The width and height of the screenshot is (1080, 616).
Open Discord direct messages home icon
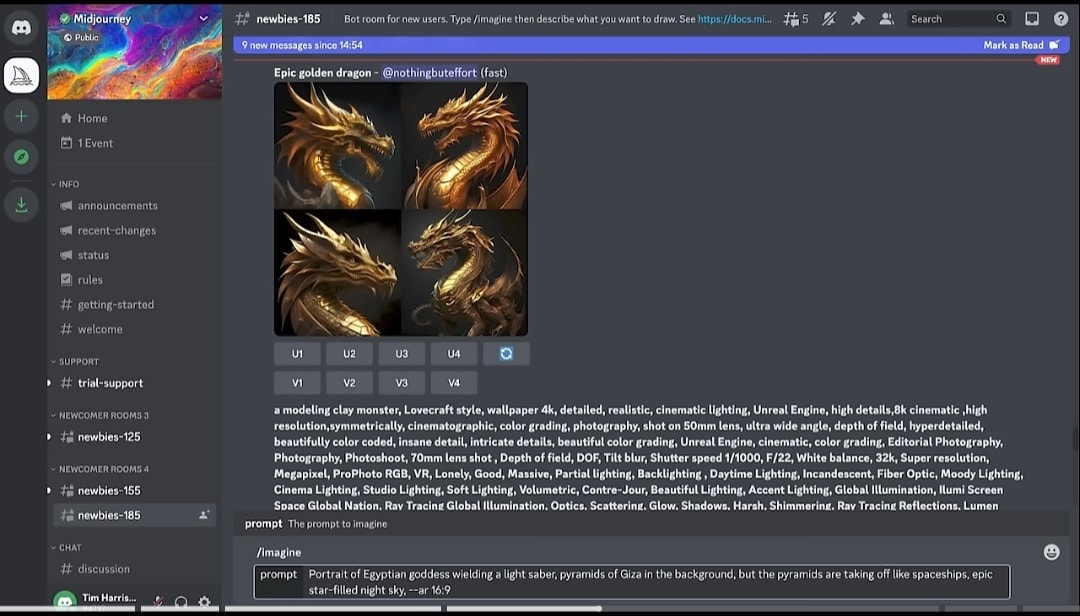point(21,28)
